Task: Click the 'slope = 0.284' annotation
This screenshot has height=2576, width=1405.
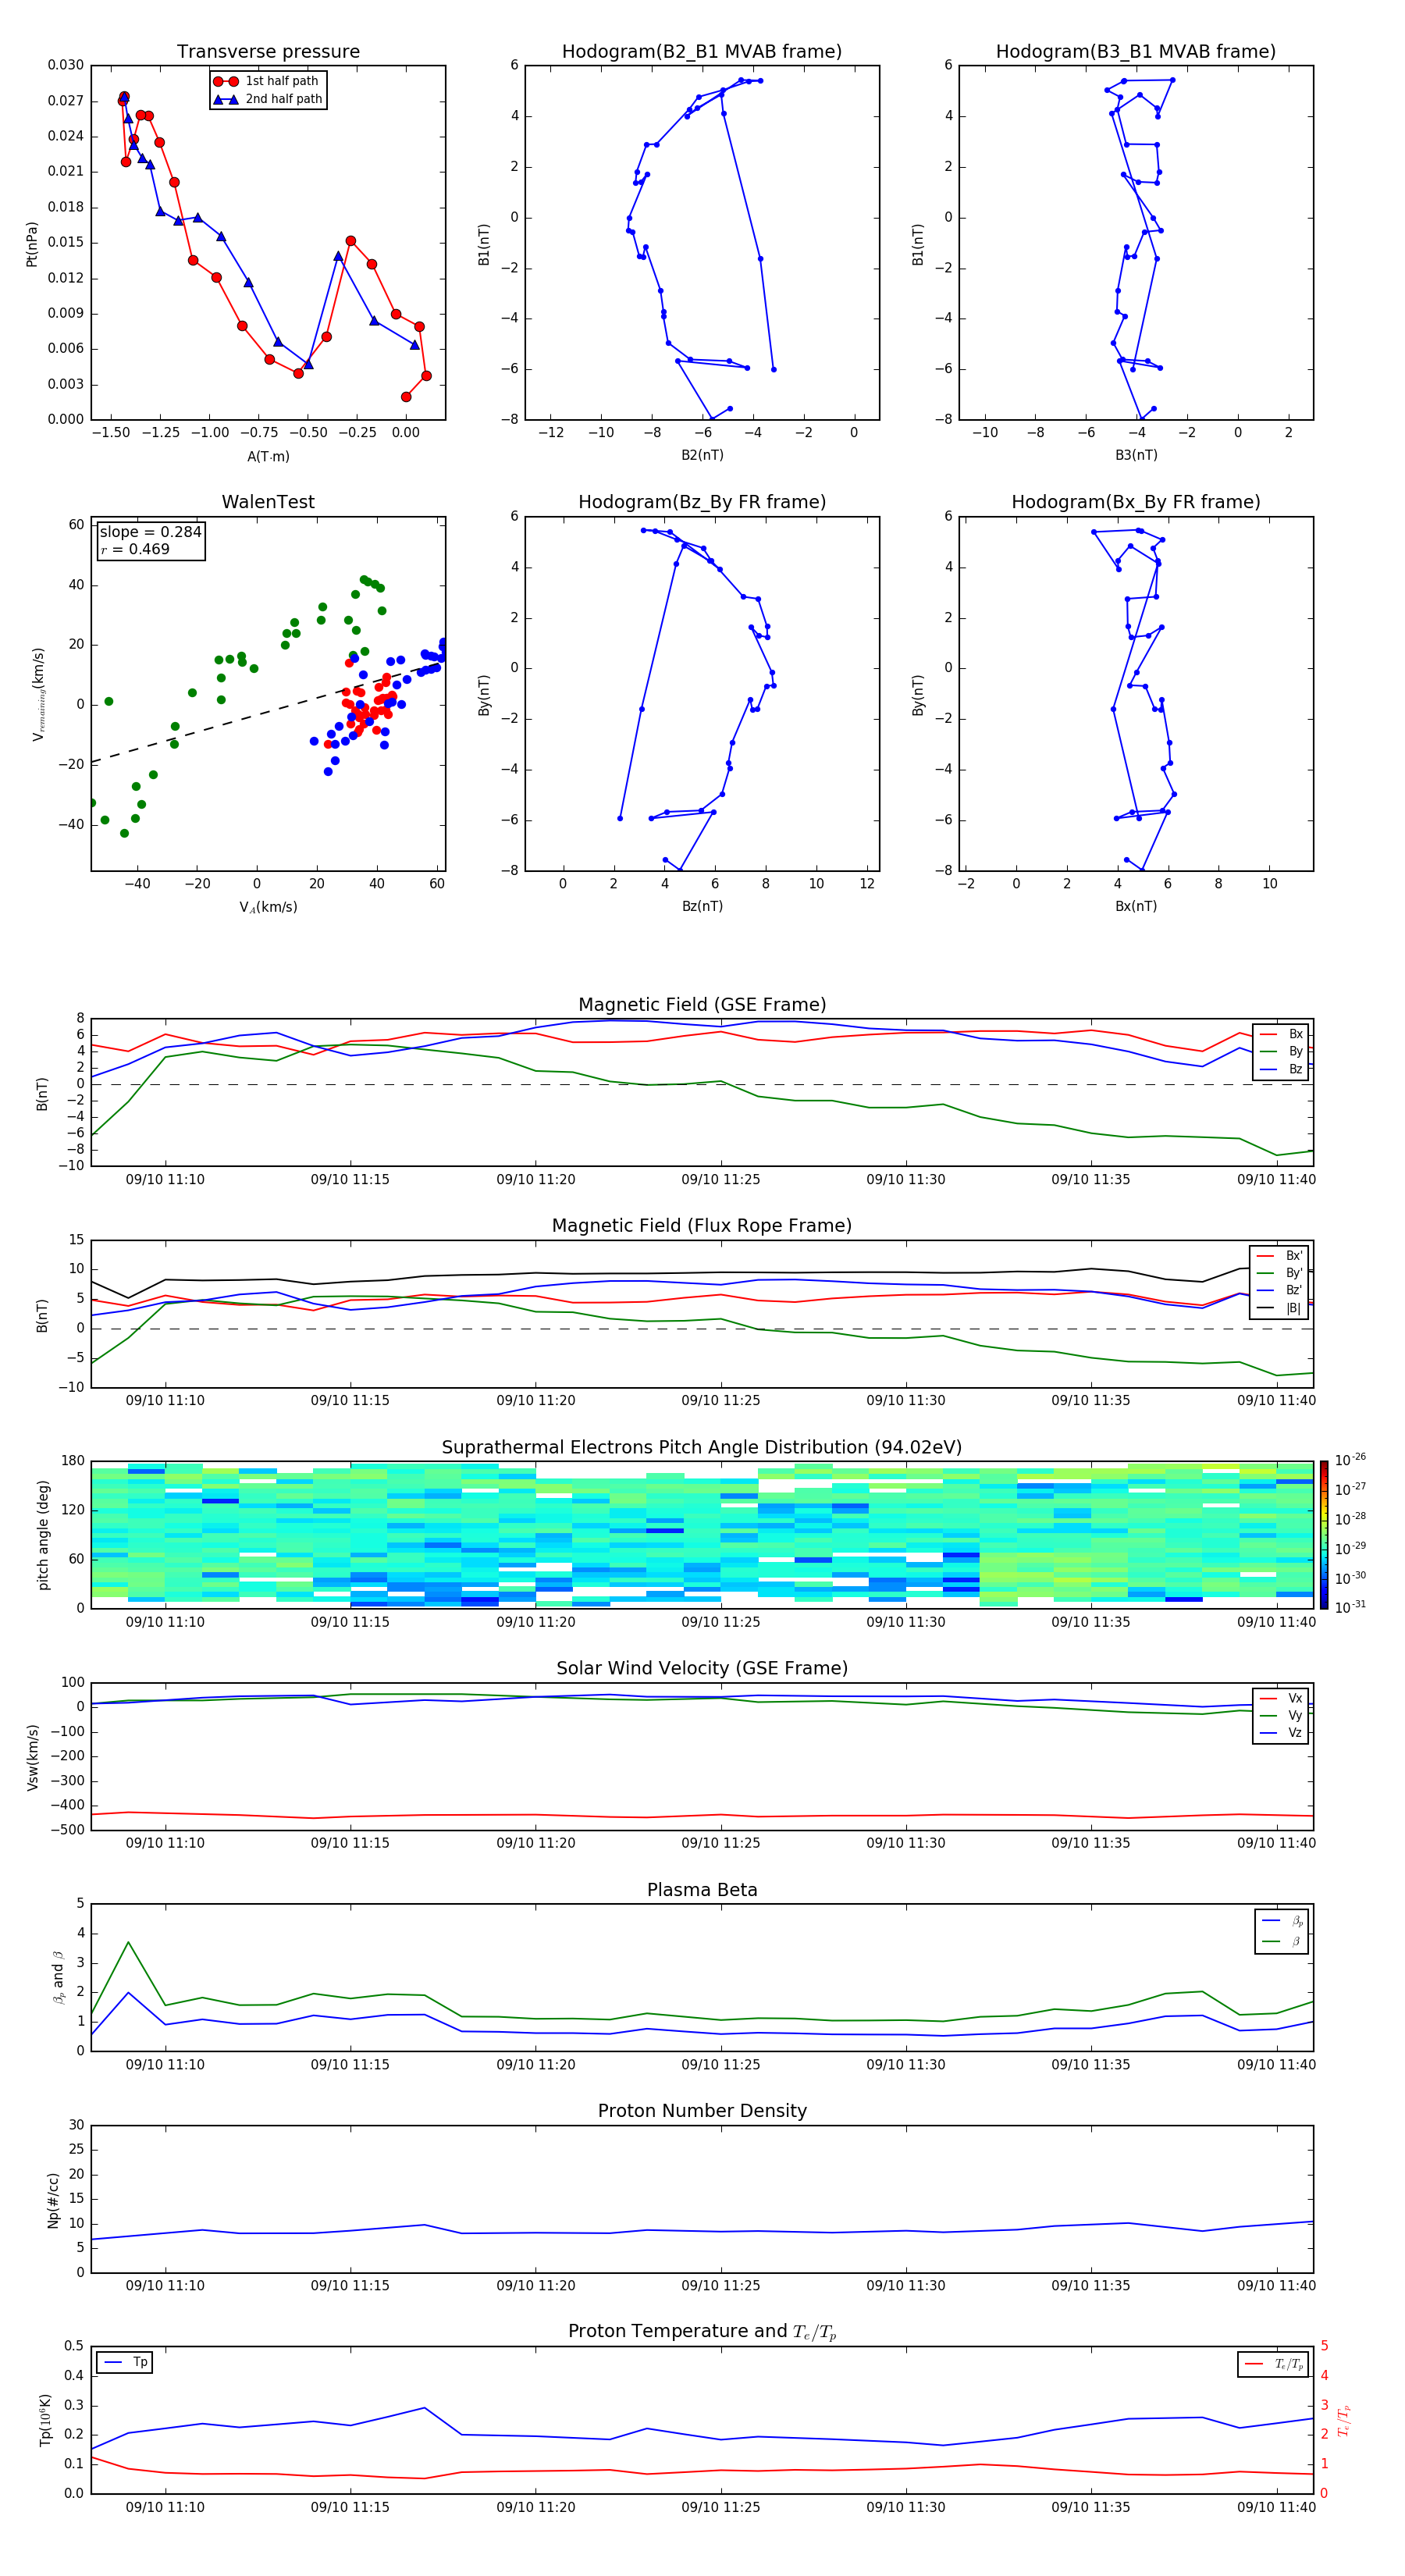Action: click(150, 532)
